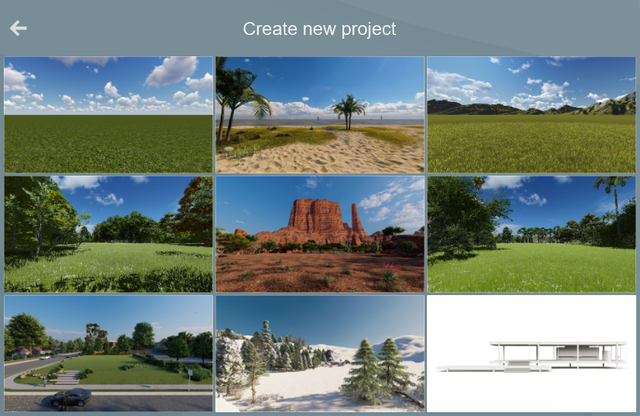Image resolution: width=640 pixels, height=416 pixels.
Task: Click the 'Create new project' title
Action: coord(320,29)
